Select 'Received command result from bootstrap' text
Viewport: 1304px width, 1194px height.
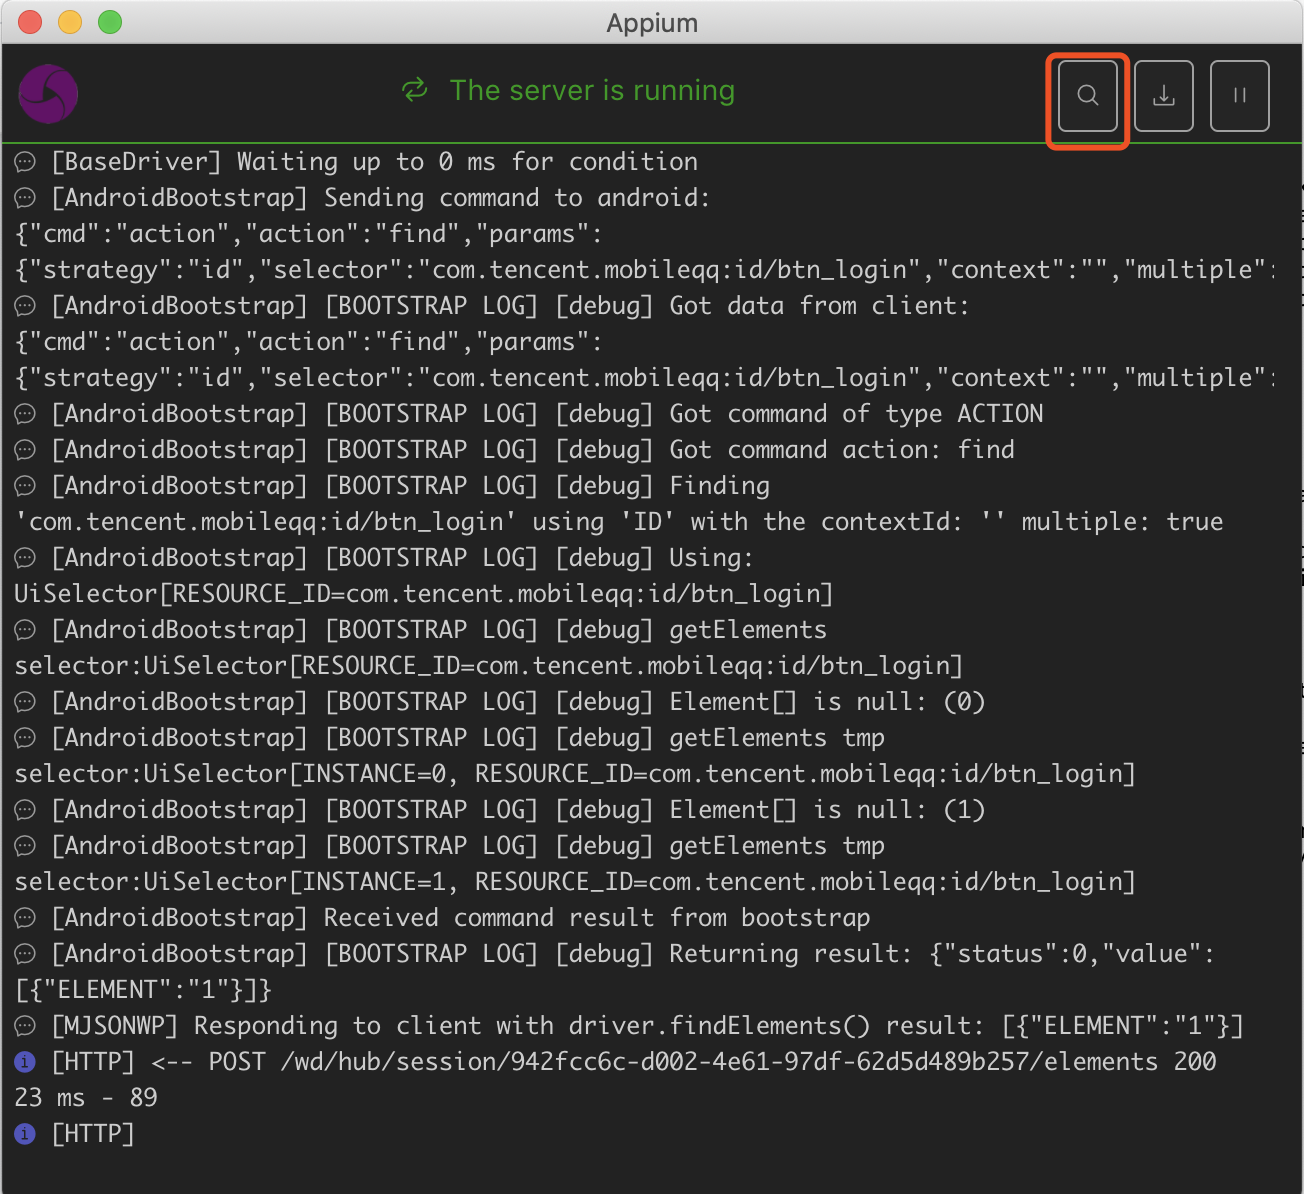(597, 918)
